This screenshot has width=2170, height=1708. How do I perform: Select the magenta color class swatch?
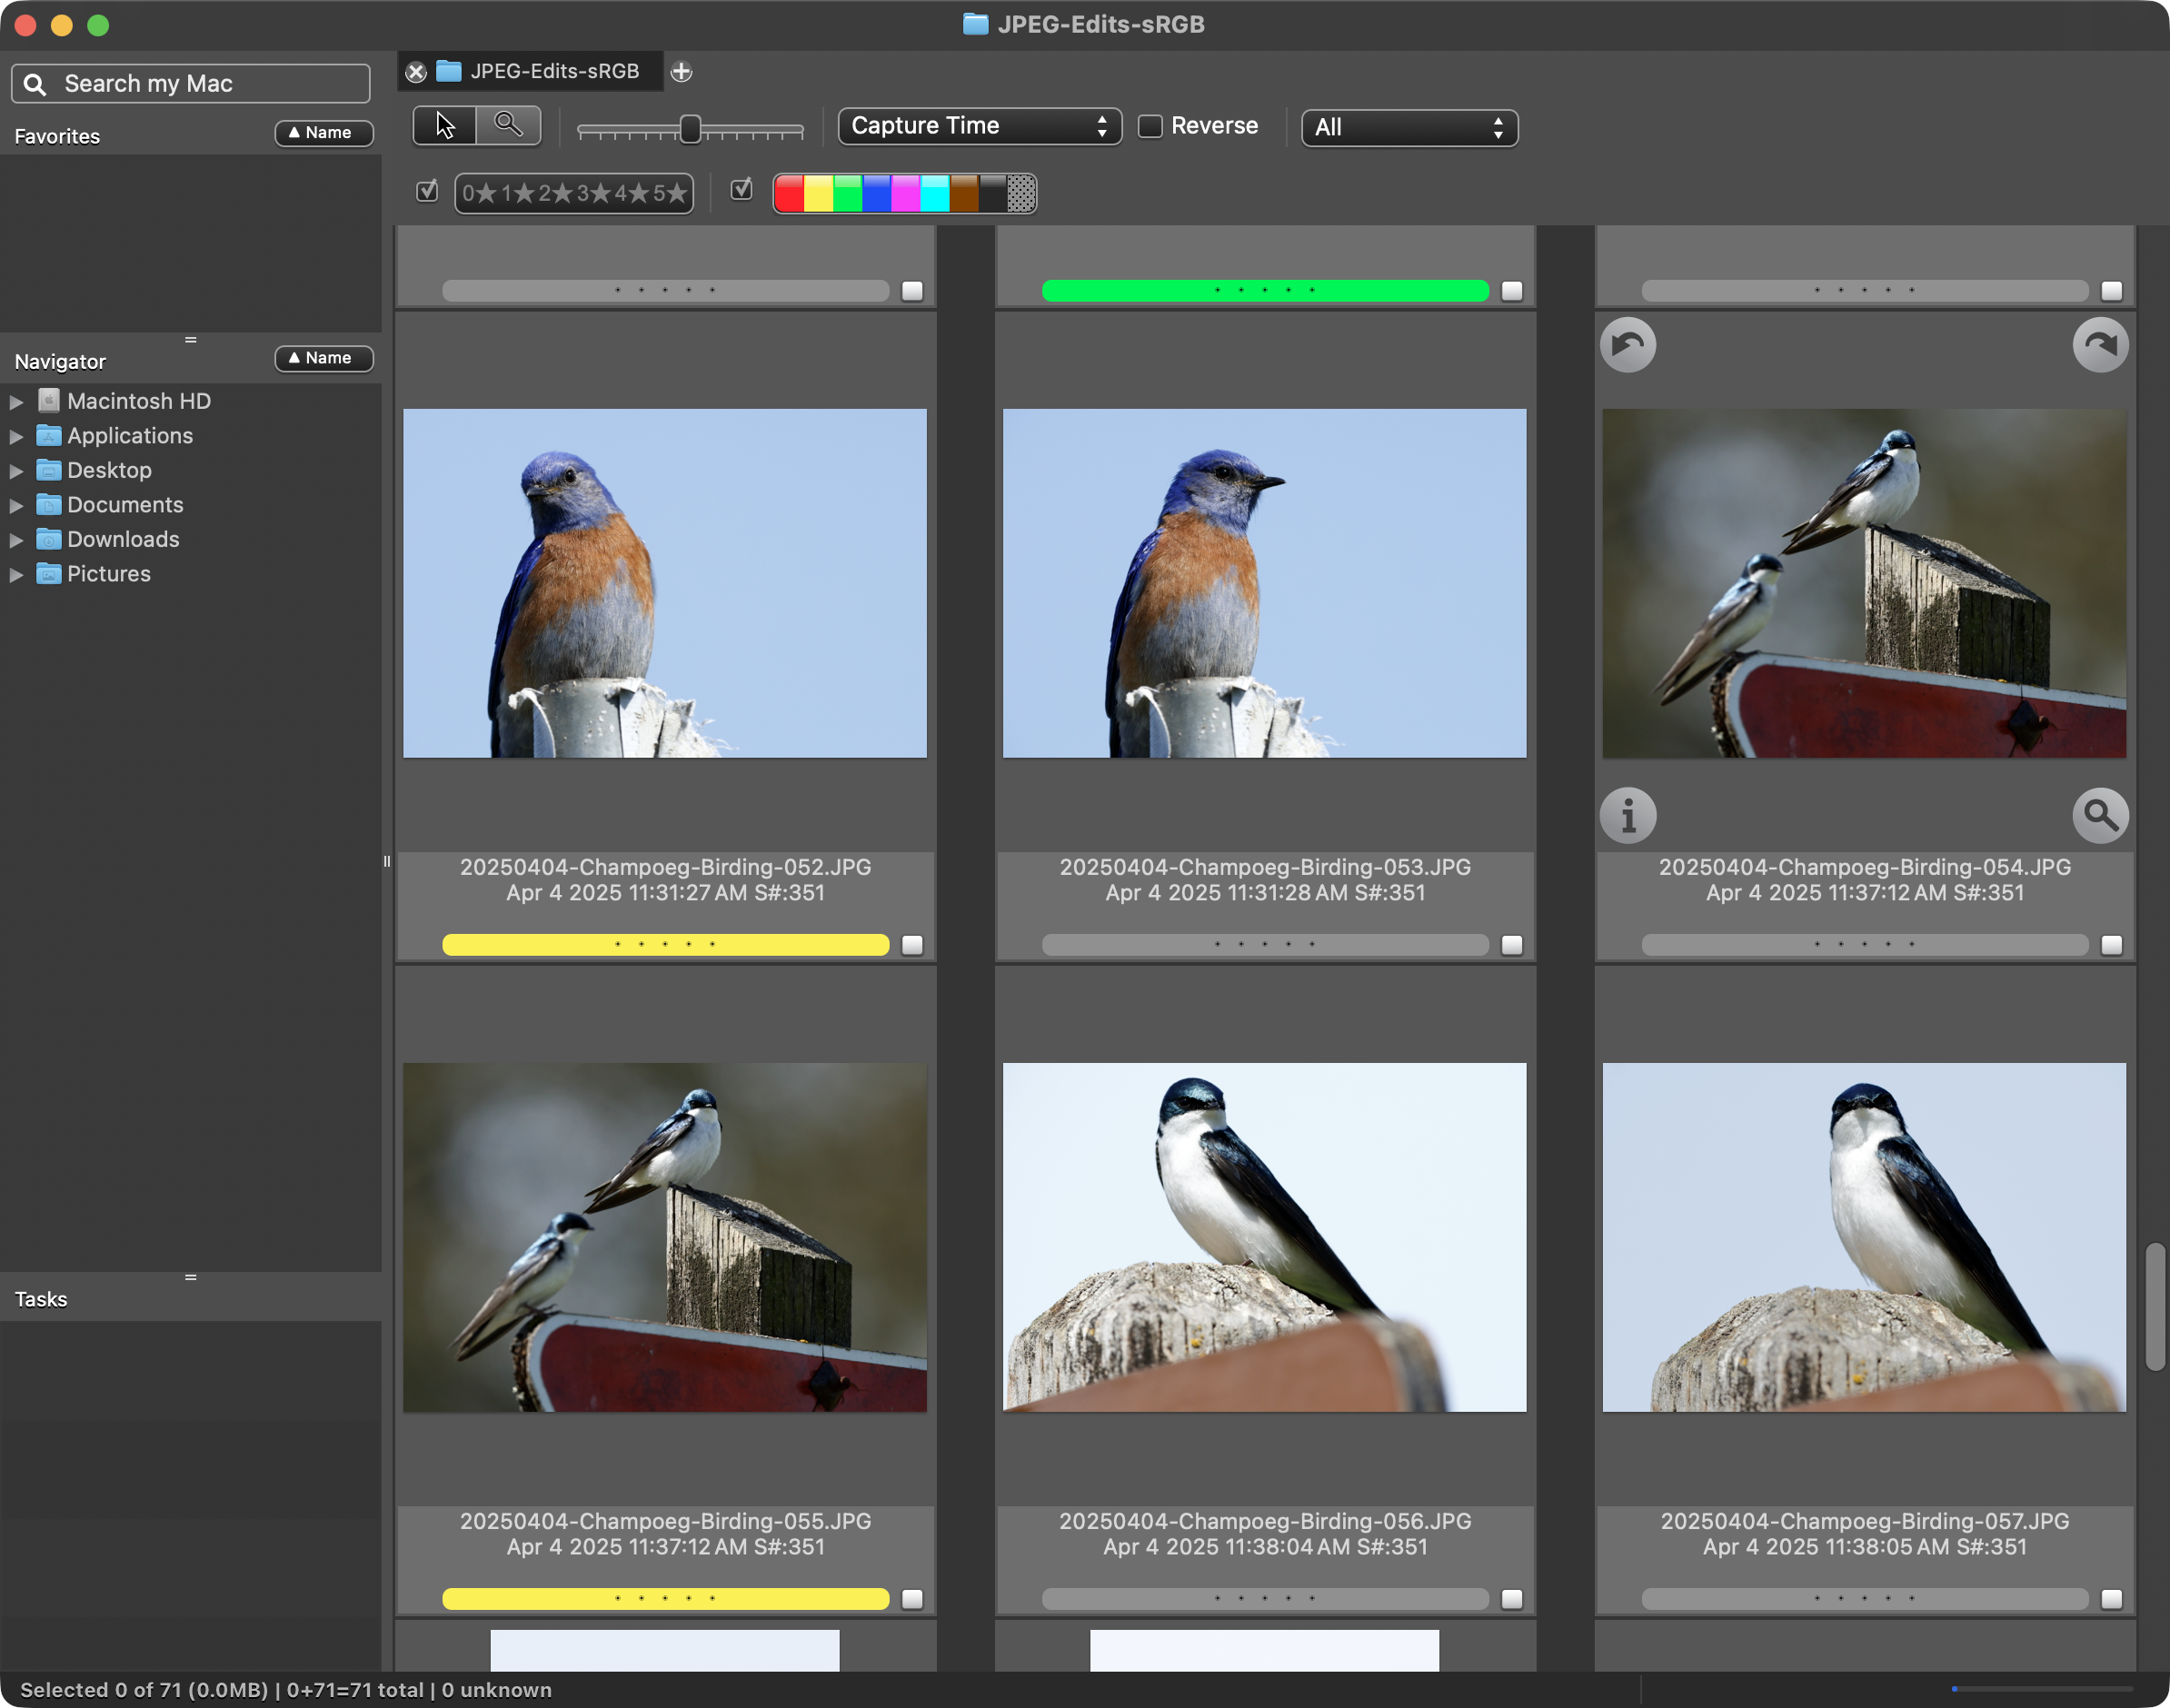[906, 193]
